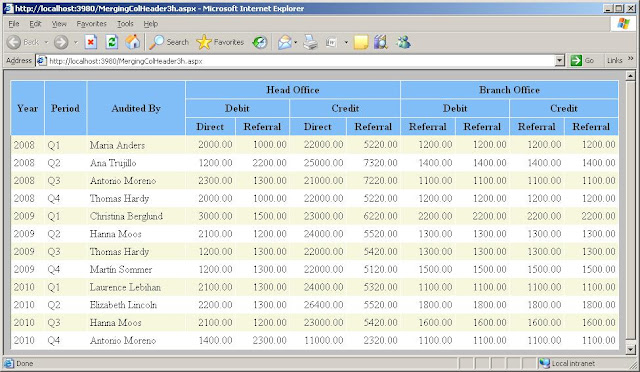Screen dimensions: 640x372
Task: Click the 7320.00 referral value
Action: (x=380, y=163)
